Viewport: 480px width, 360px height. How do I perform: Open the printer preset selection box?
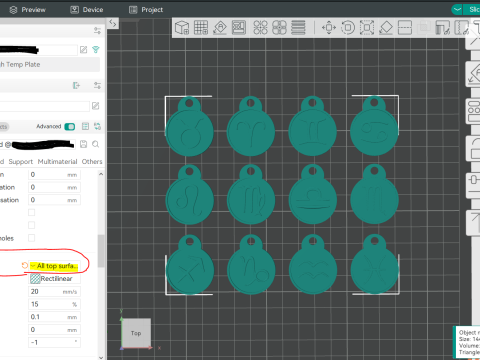(x=38, y=50)
